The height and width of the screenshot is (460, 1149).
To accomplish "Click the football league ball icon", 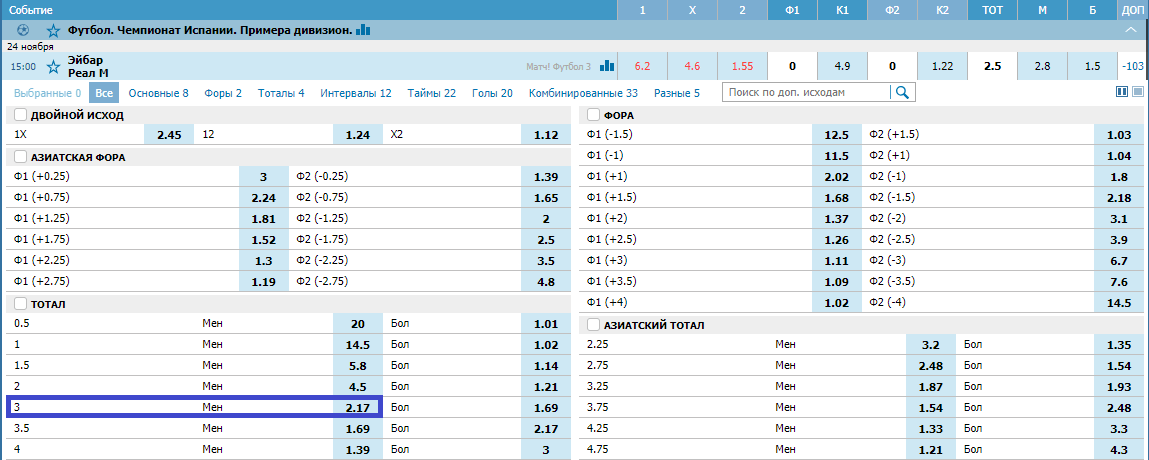I will pos(23,30).
